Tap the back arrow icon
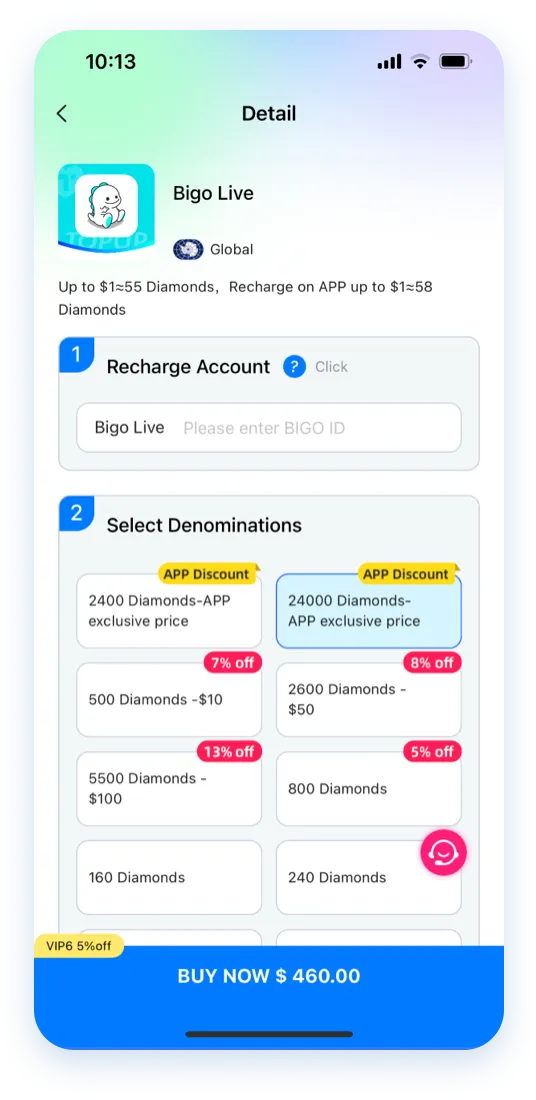The height and width of the screenshot is (1100, 536). tap(62, 114)
